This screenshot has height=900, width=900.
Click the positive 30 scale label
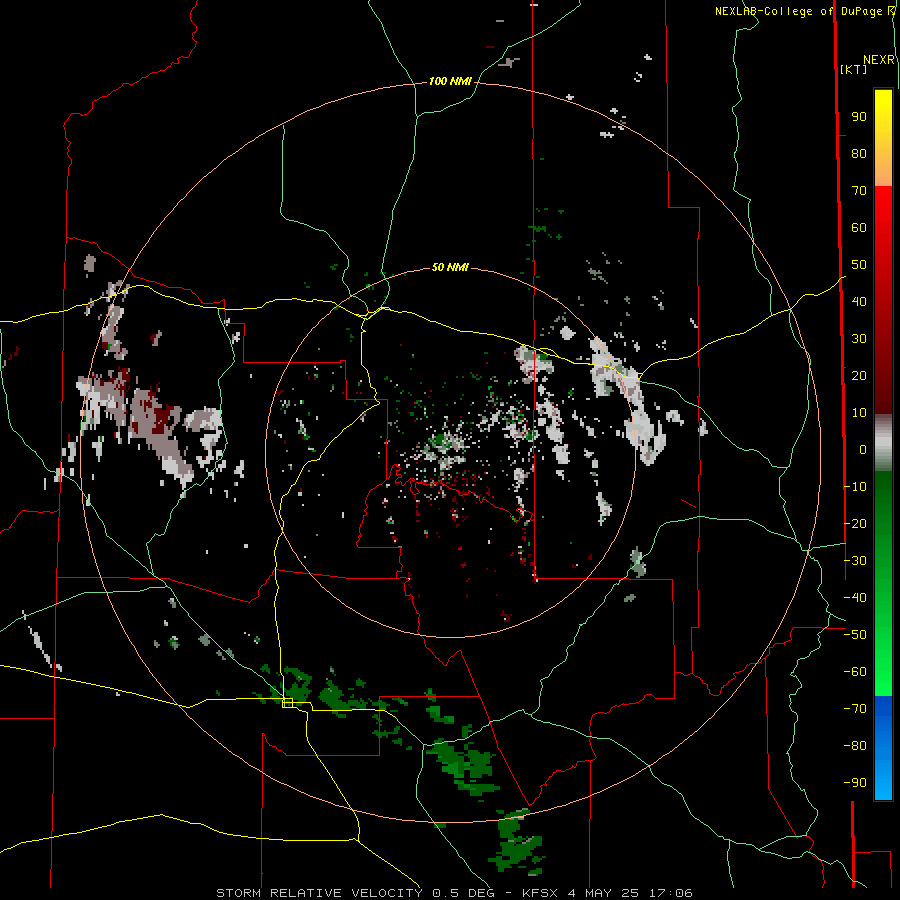pyautogui.click(x=859, y=339)
